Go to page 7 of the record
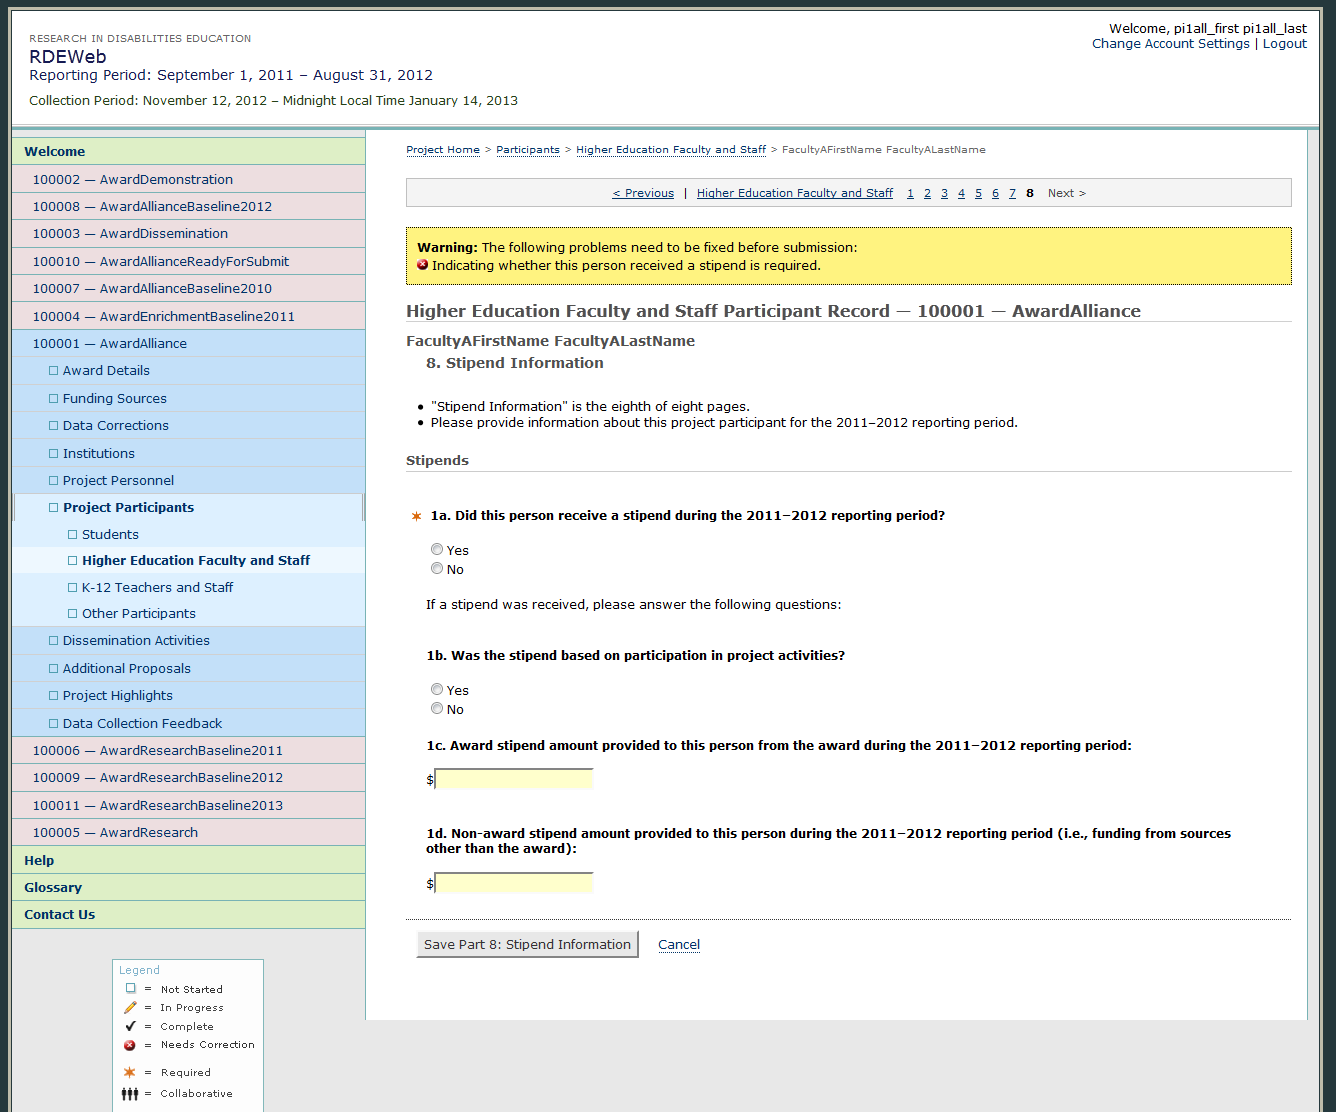The width and height of the screenshot is (1336, 1112). point(1012,194)
